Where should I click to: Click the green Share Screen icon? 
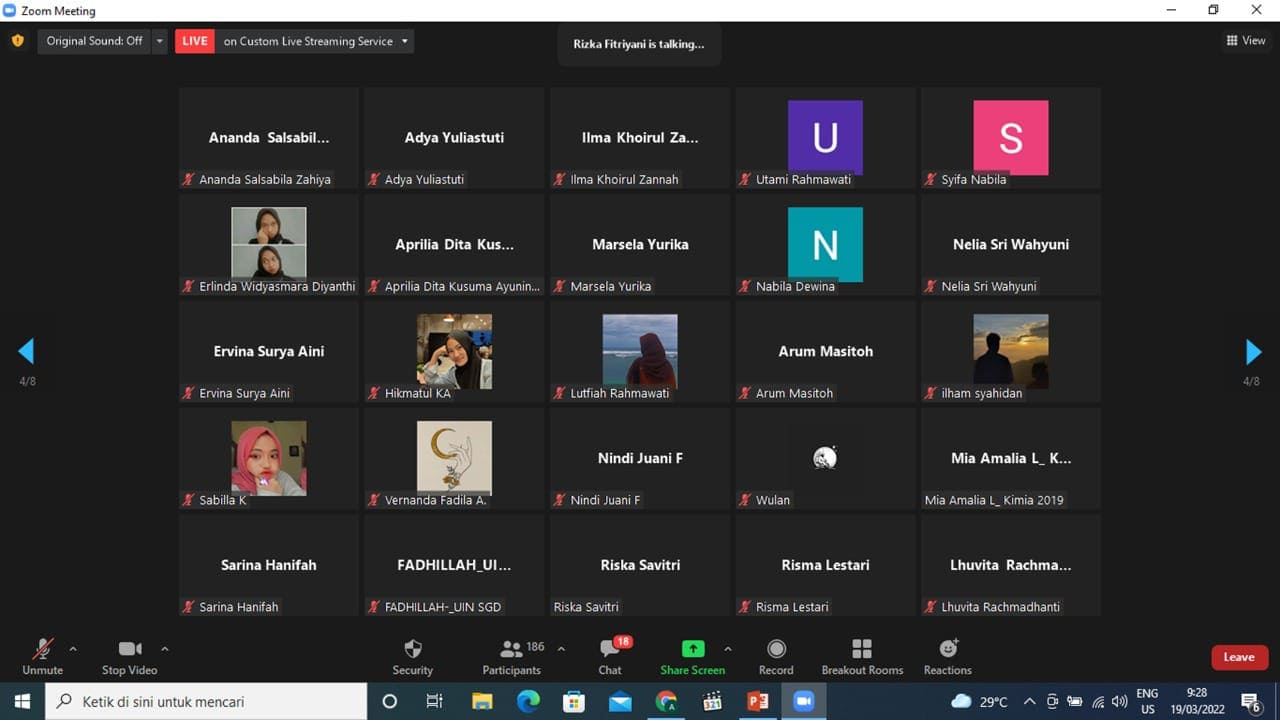click(692, 649)
